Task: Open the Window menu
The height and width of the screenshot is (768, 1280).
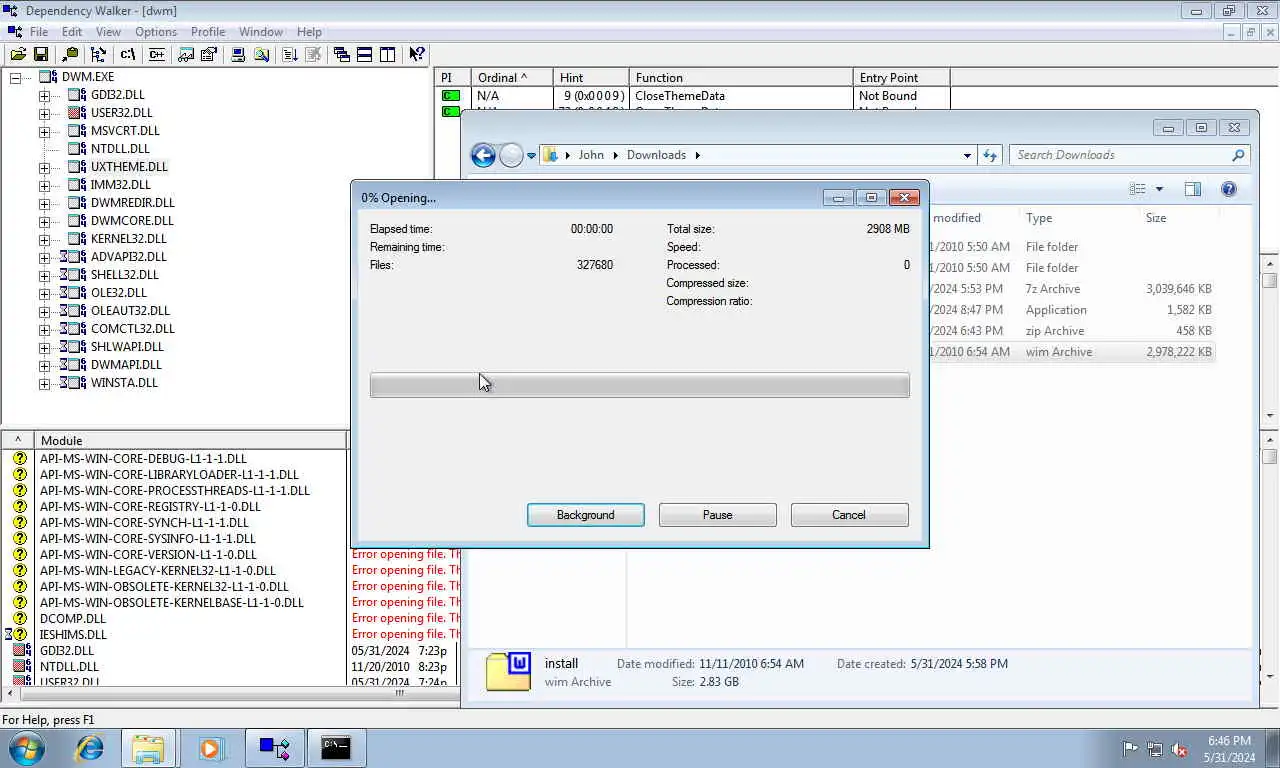Action: (260, 32)
